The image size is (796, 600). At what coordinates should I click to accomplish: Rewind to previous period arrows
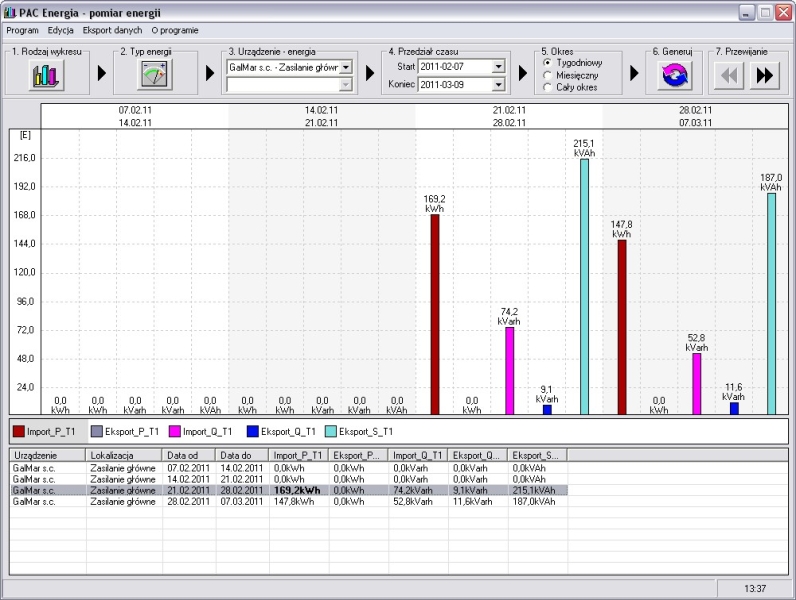728,76
